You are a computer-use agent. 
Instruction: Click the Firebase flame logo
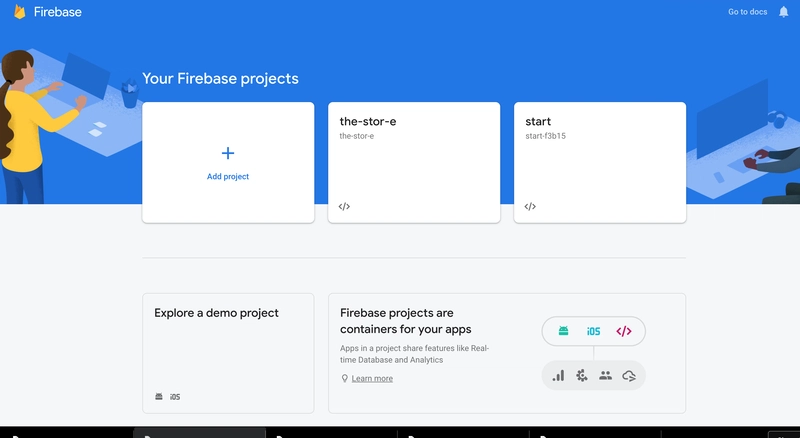[x=19, y=12]
